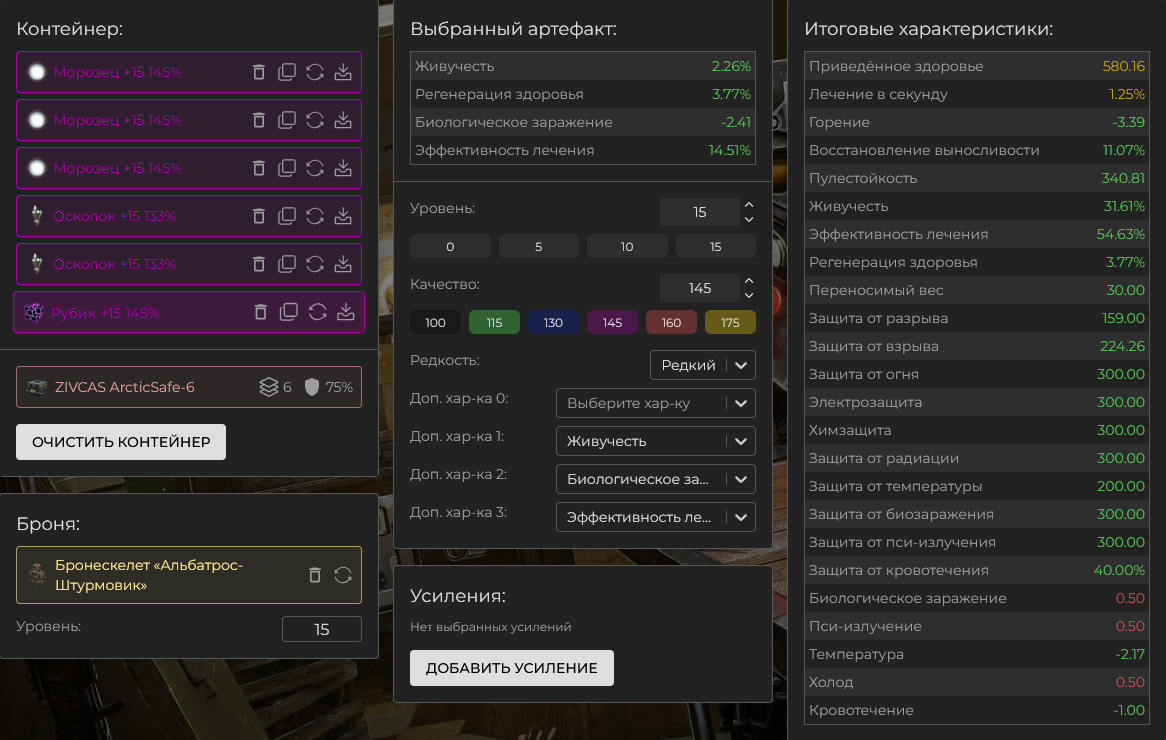Click the download-tray icon on Рубик row
Image resolution: width=1166 pixels, height=740 pixels.
[x=345, y=312]
